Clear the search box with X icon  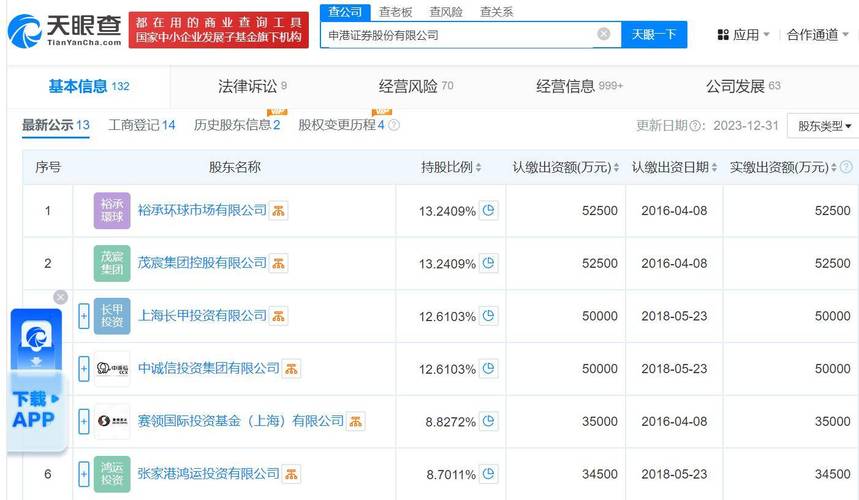tap(603, 34)
